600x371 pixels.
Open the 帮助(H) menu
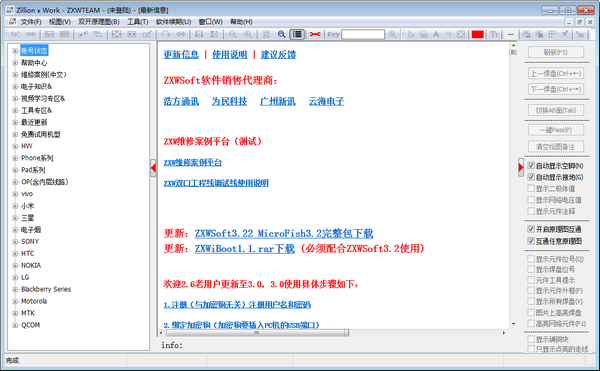tap(241, 22)
